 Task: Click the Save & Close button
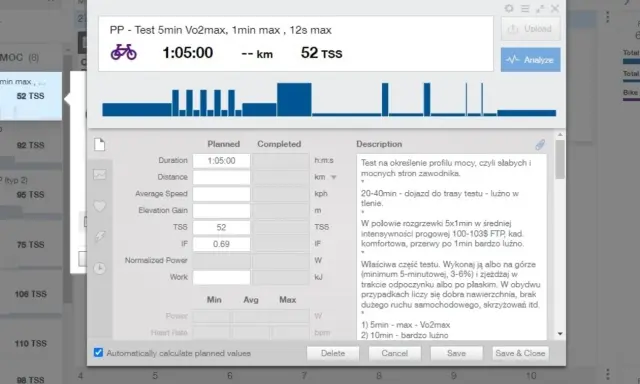(x=520, y=353)
